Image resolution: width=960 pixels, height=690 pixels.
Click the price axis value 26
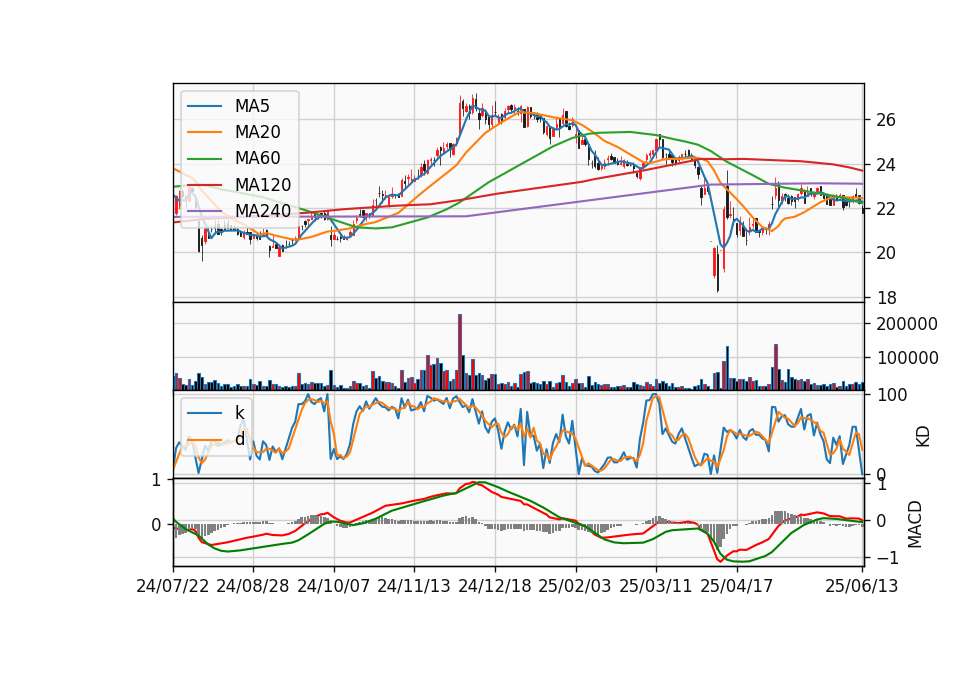coord(885,120)
